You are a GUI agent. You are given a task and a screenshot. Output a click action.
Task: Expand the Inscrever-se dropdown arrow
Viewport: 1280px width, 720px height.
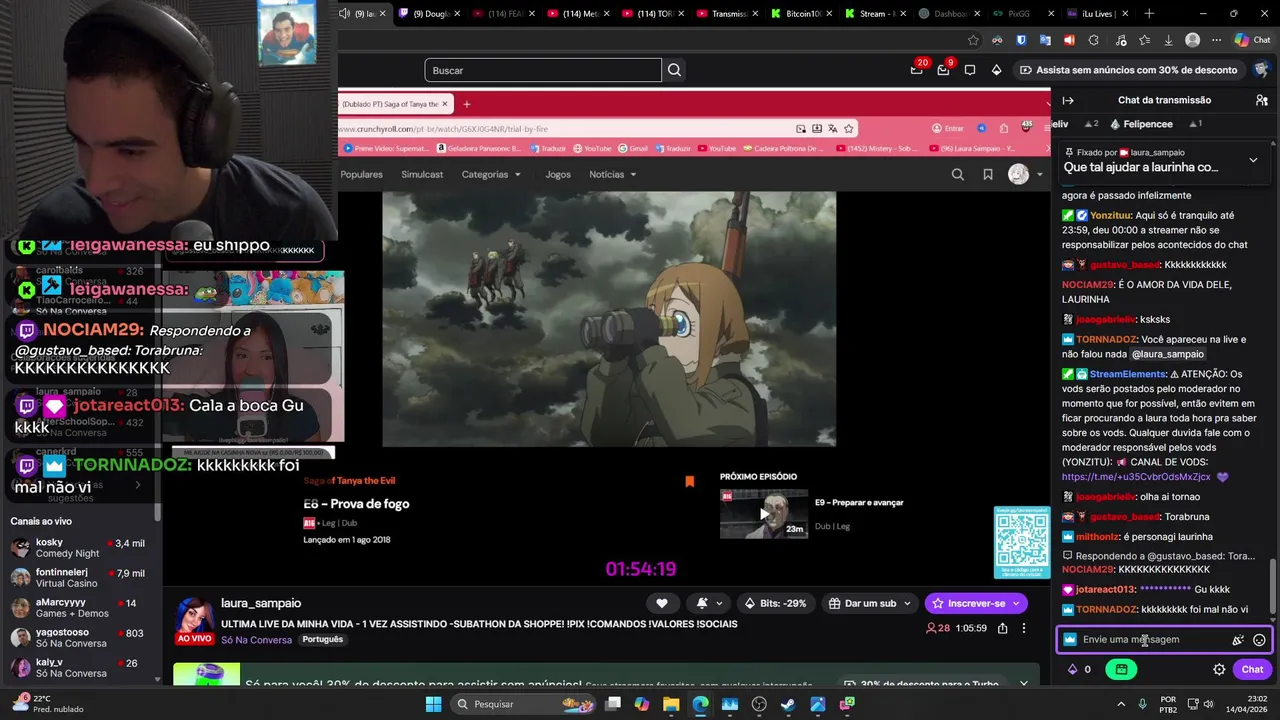coord(1016,603)
